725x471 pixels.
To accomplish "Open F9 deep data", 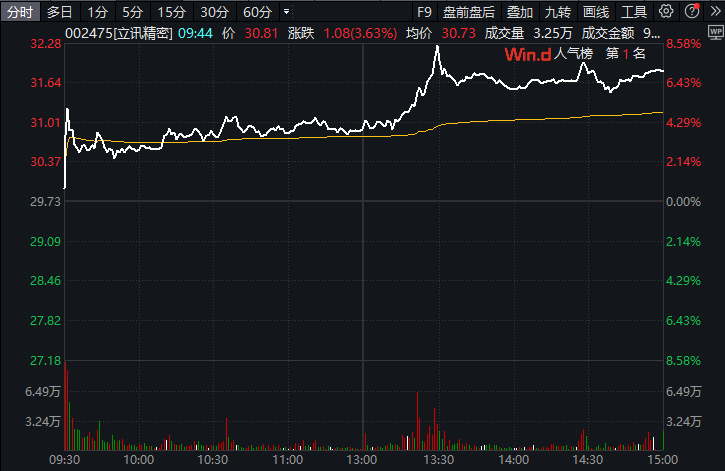I will [424, 12].
